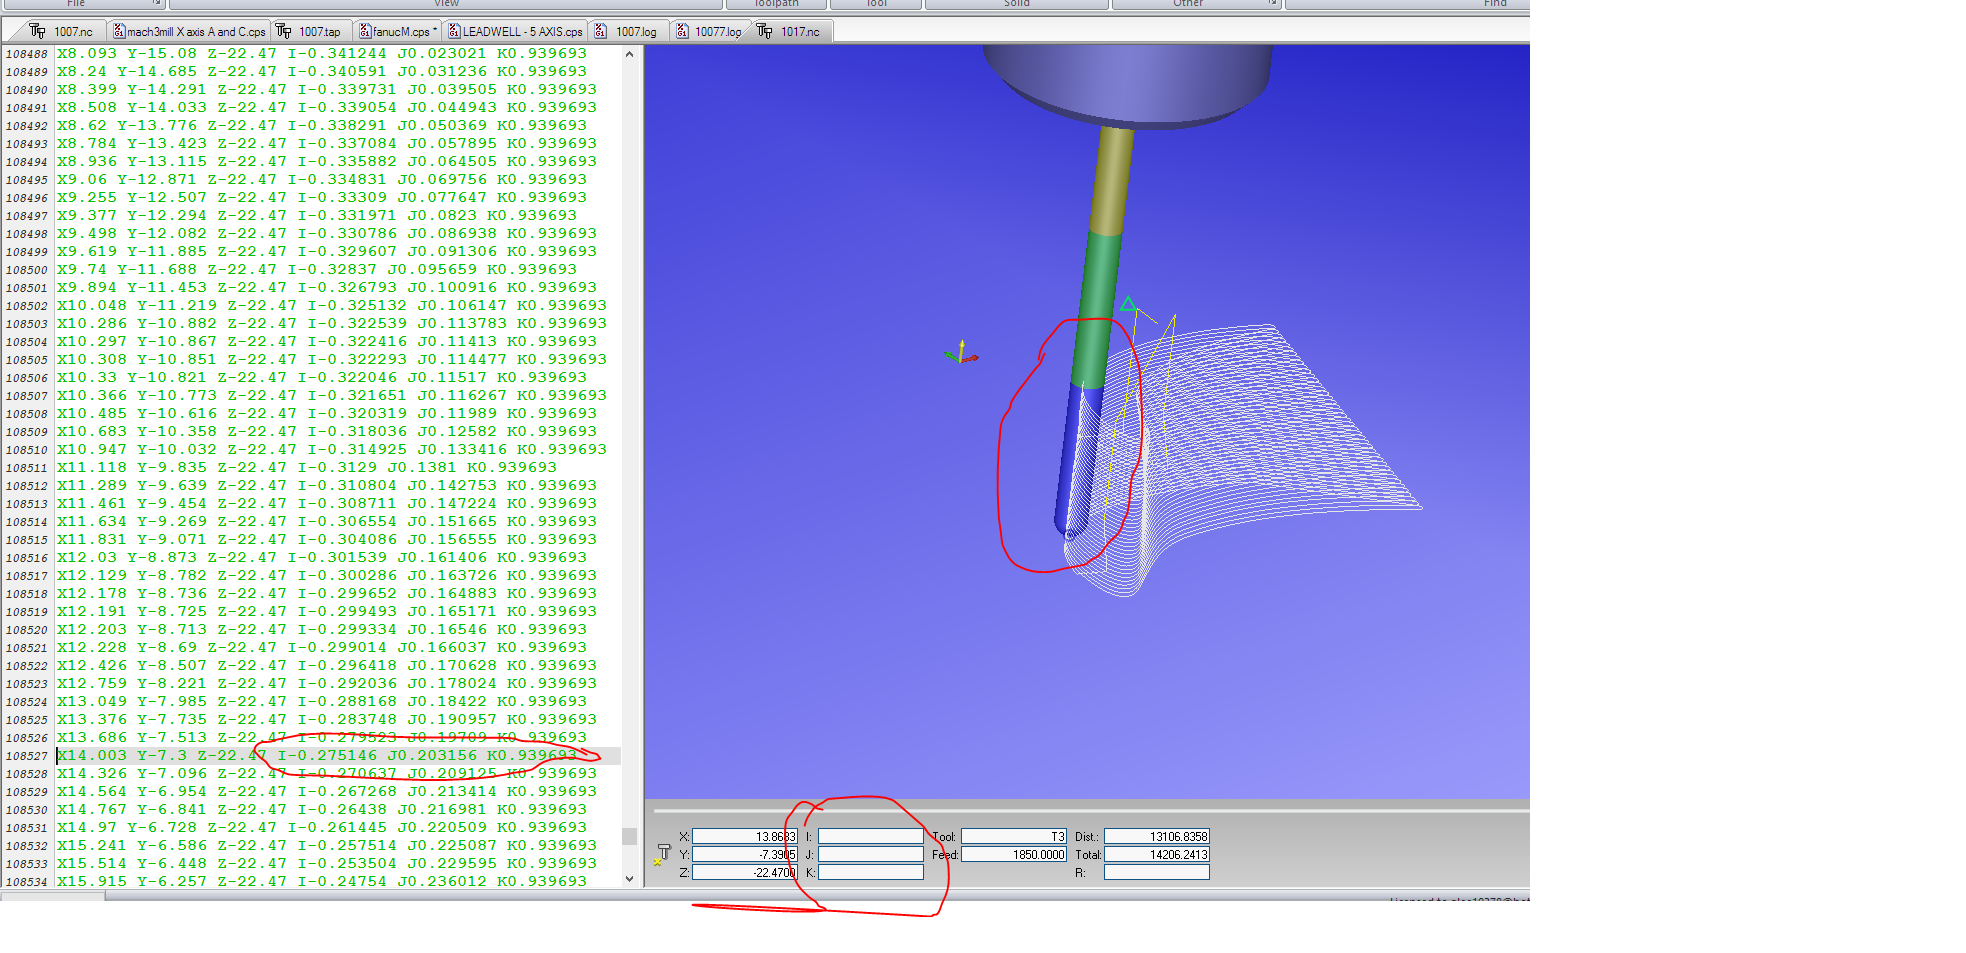Viewport: 1966px width, 953px height.
Task: Open the dropdown arrow on the fanucM.cps tab
Action: coord(434,30)
